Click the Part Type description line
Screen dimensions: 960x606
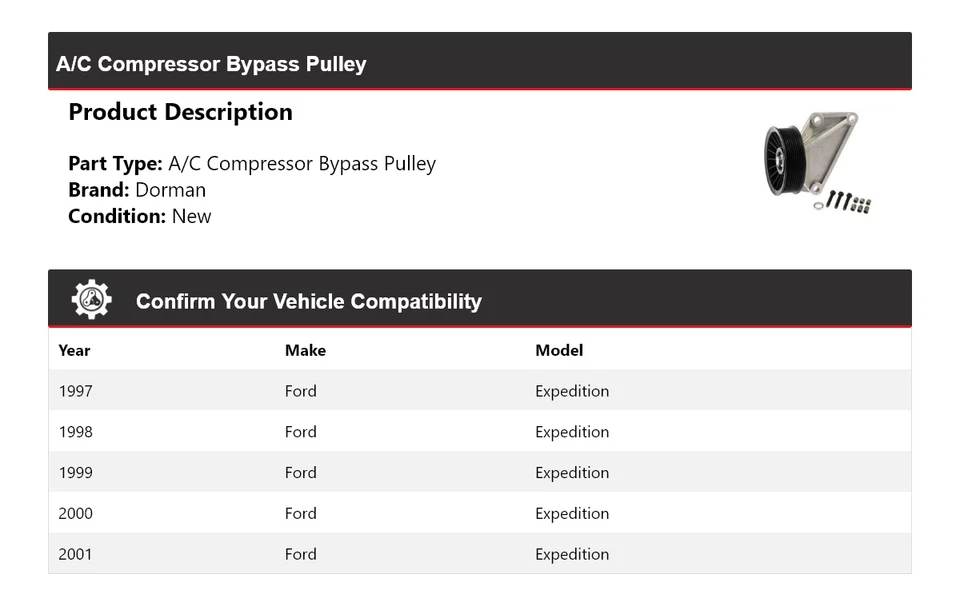(x=252, y=164)
